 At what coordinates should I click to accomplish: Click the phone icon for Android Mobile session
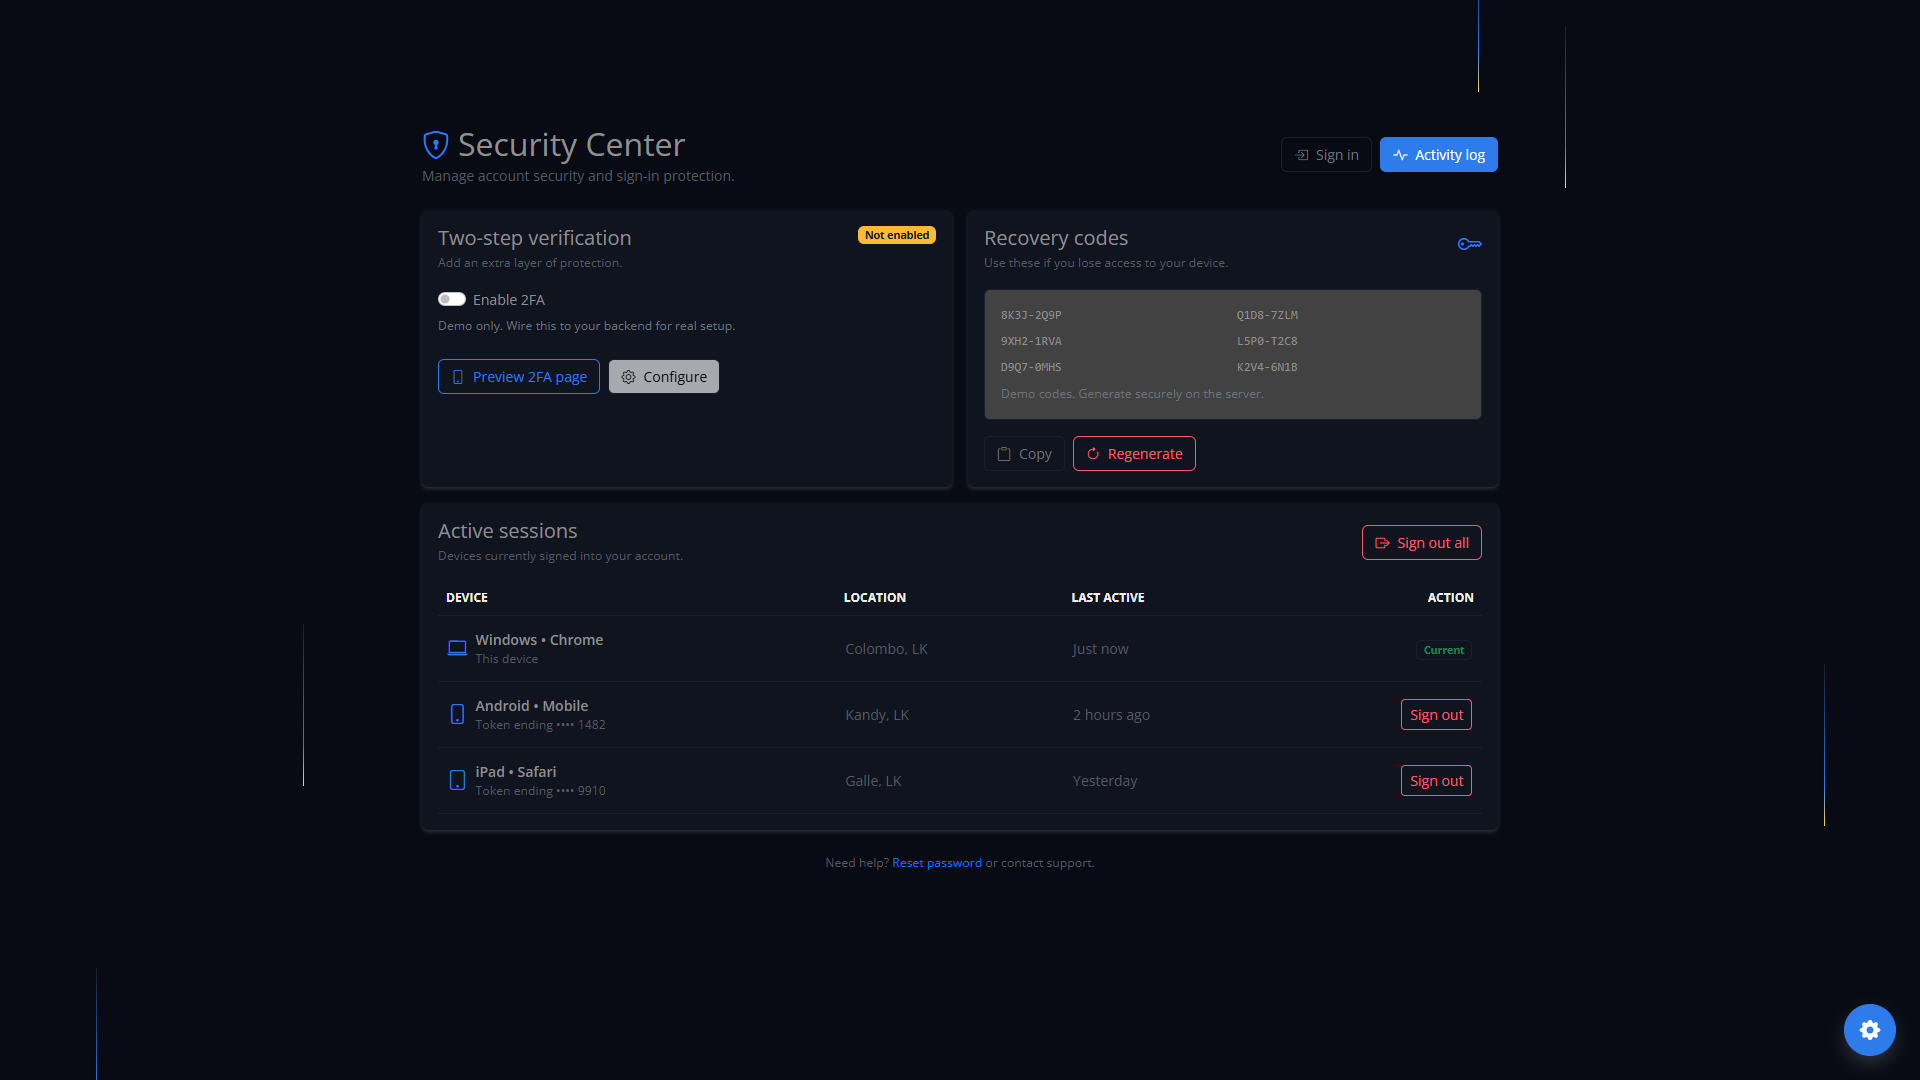(x=457, y=714)
